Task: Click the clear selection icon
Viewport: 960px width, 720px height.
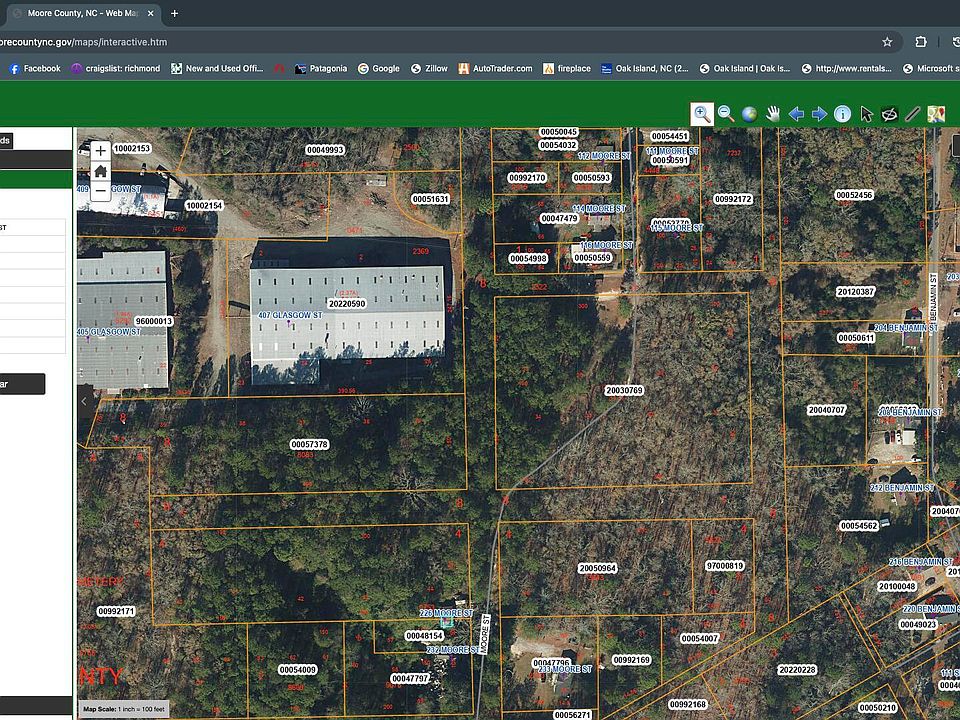Action: (x=889, y=114)
